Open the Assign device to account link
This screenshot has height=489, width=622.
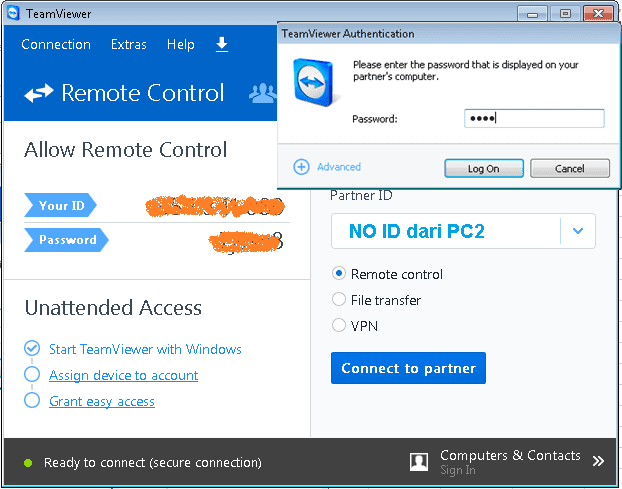coord(123,375)
